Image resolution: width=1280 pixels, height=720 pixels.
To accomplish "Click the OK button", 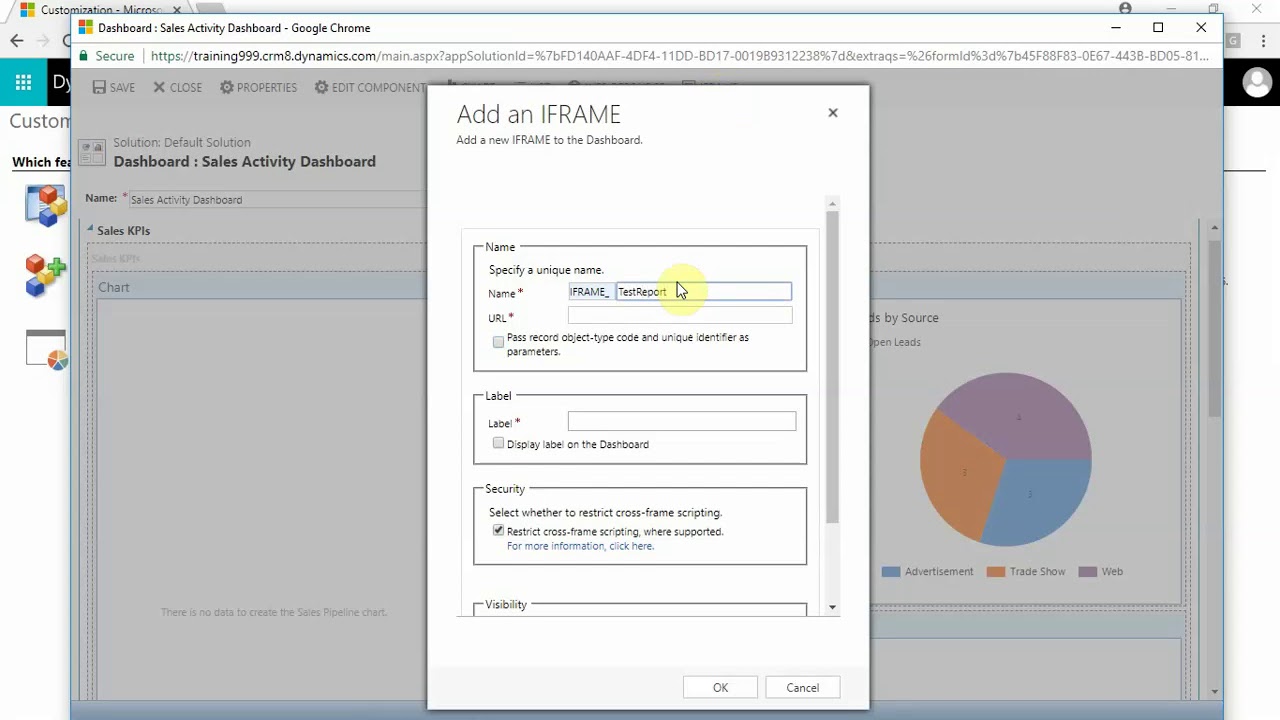I will (x=720, y=688).
